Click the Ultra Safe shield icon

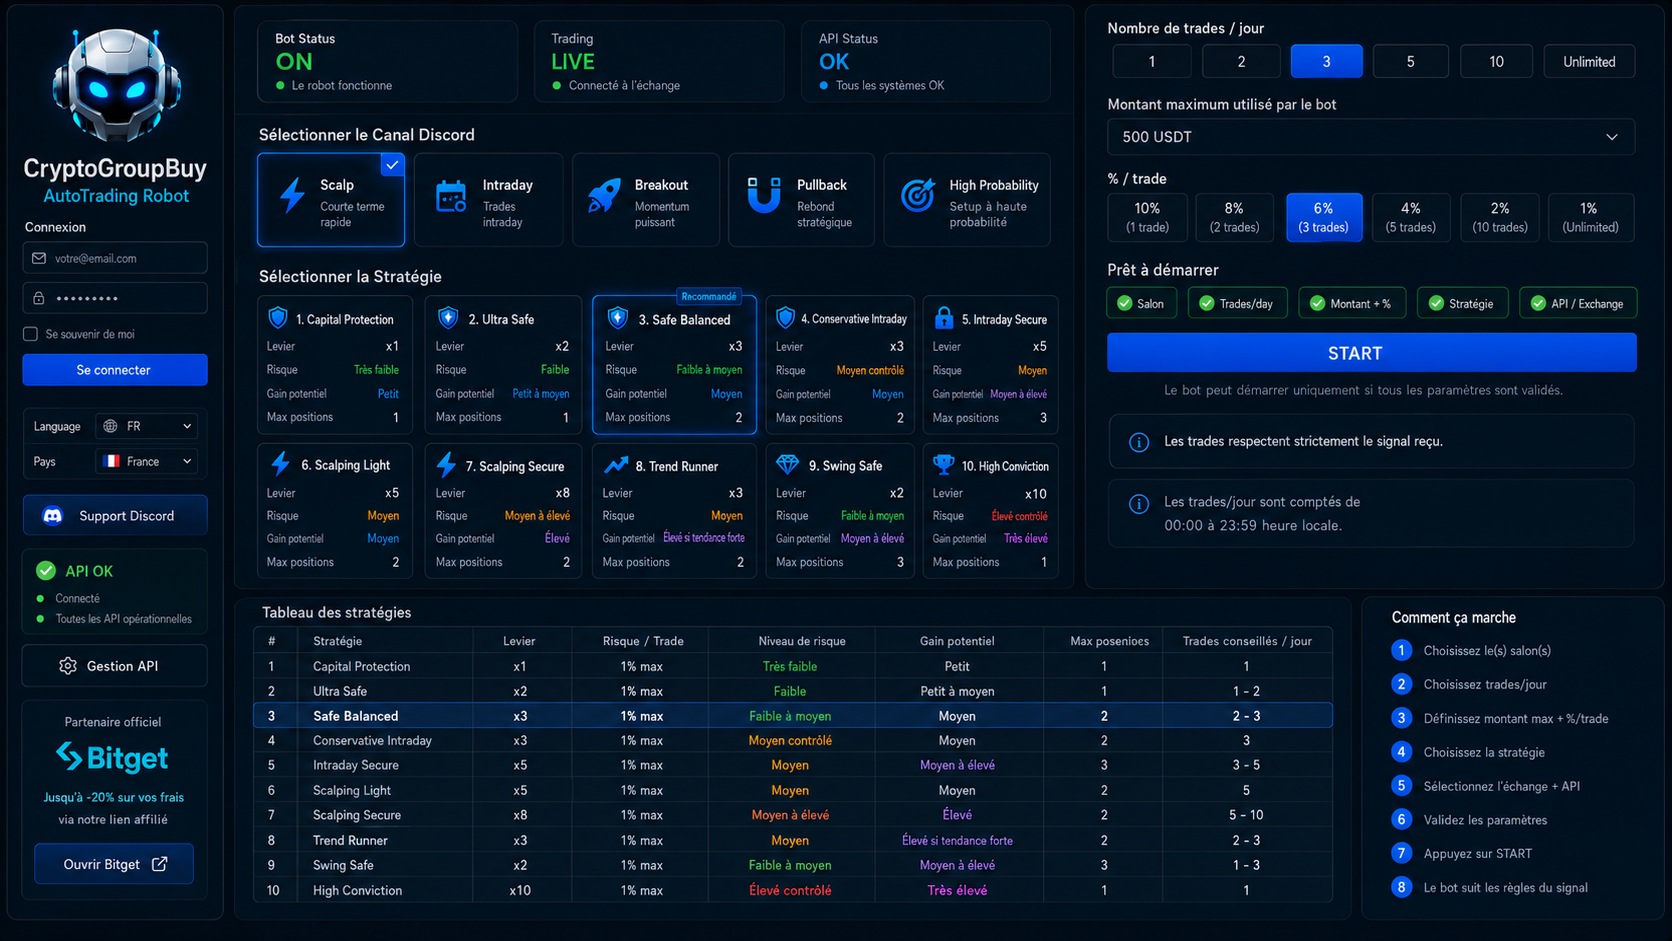(448, 318)
